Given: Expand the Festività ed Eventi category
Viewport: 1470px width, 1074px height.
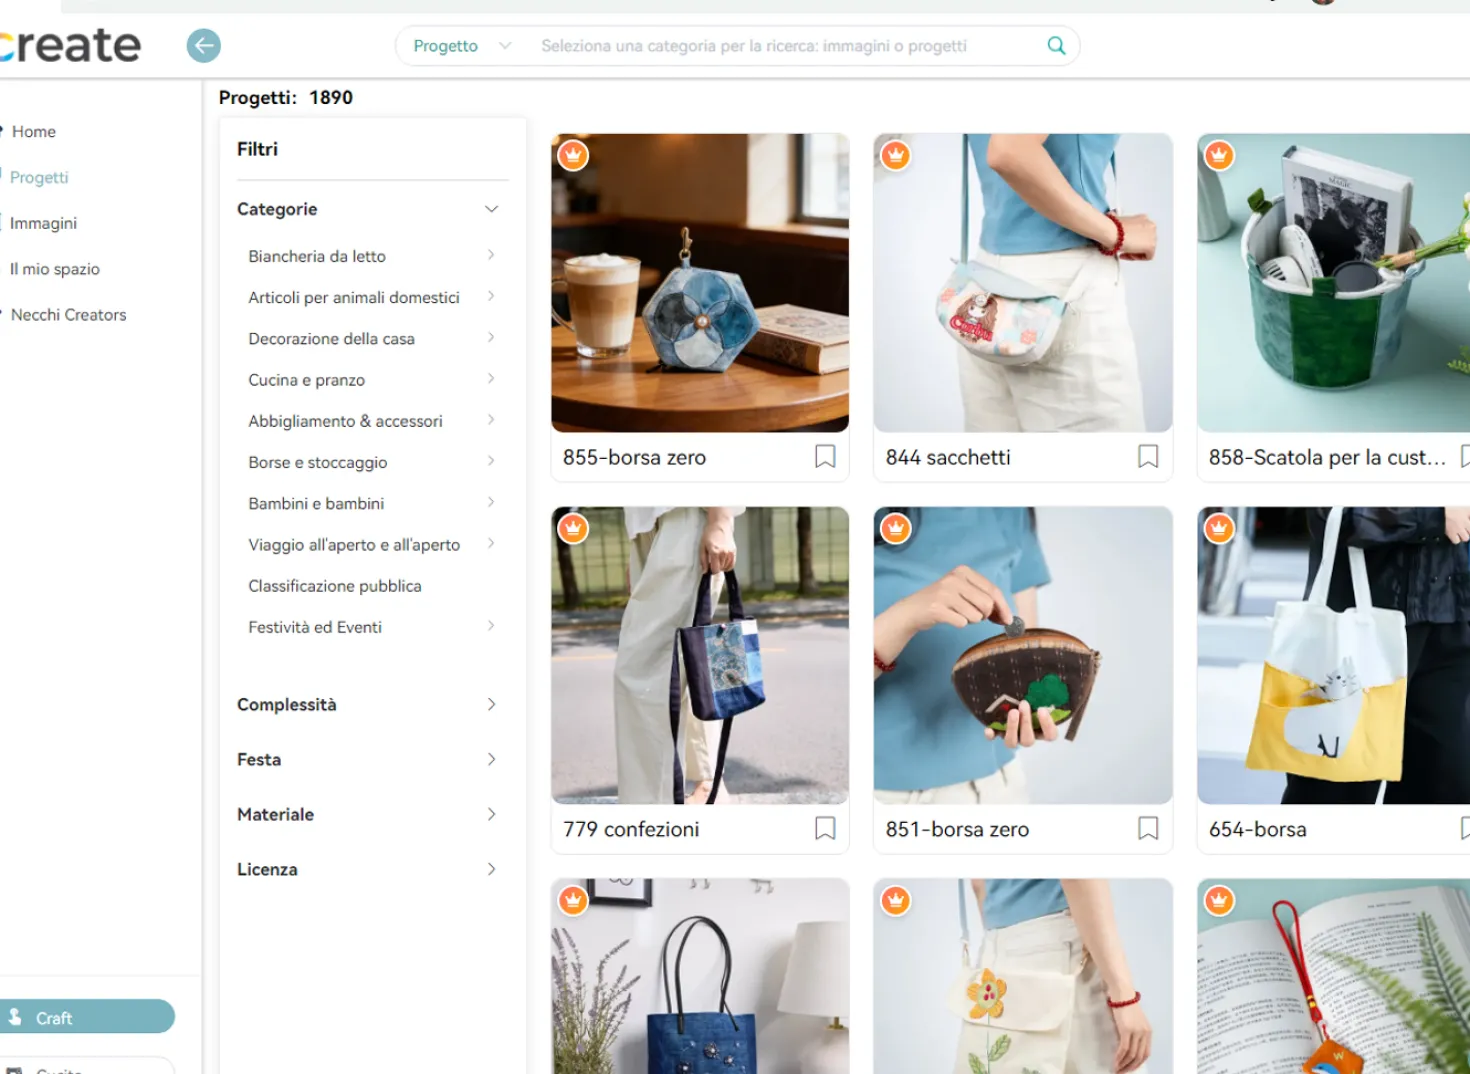Looking at the screenshot, I should coord(491,626).
